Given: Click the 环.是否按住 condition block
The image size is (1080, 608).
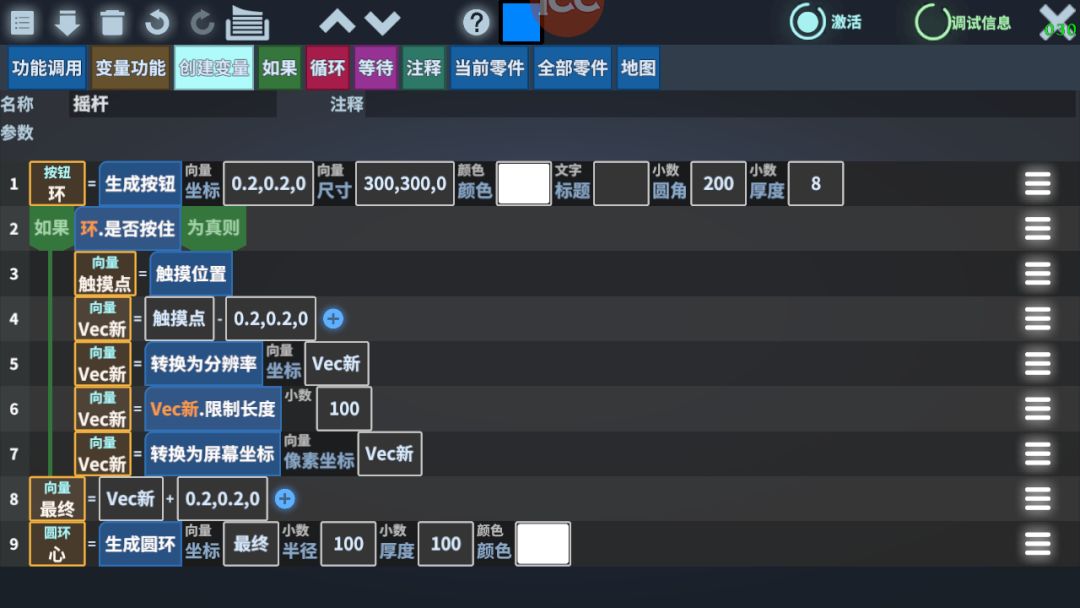Looking at the screenshot, I should tap(127, 229).
